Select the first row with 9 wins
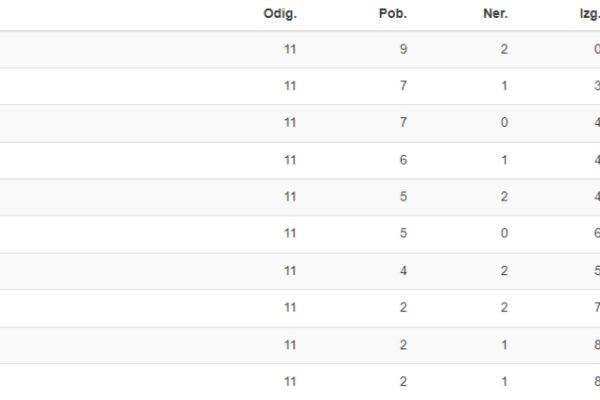Screen dimensions: 600x400 pyautogui.click(x=300, y=49)
